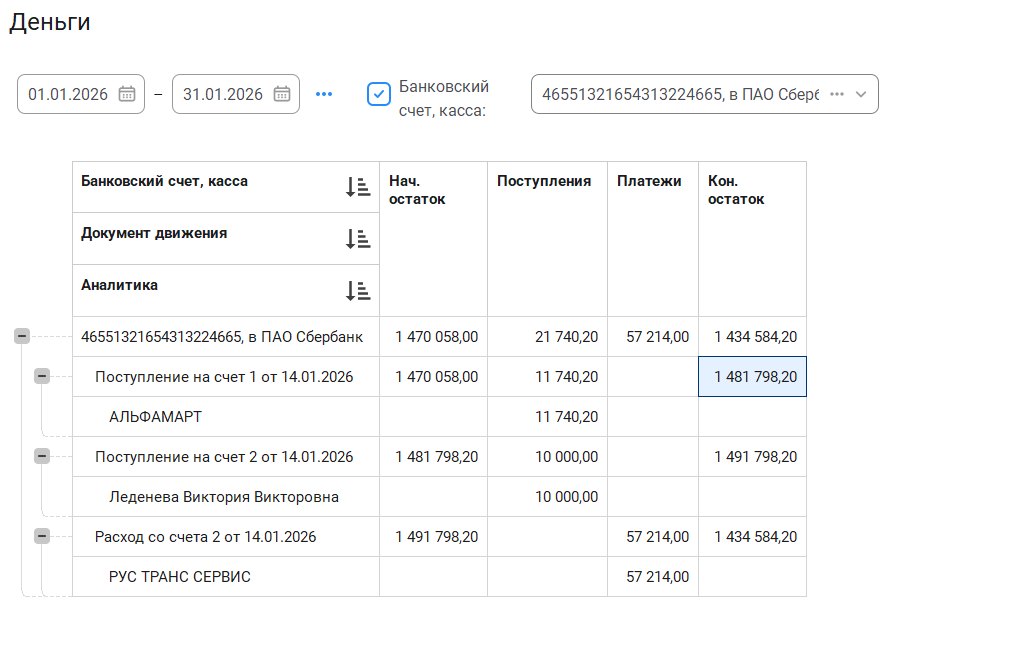Click the three-dot period selection button
Viewport: 1029px width, 657px height.
pyautogui.click(x=323, y=94)
